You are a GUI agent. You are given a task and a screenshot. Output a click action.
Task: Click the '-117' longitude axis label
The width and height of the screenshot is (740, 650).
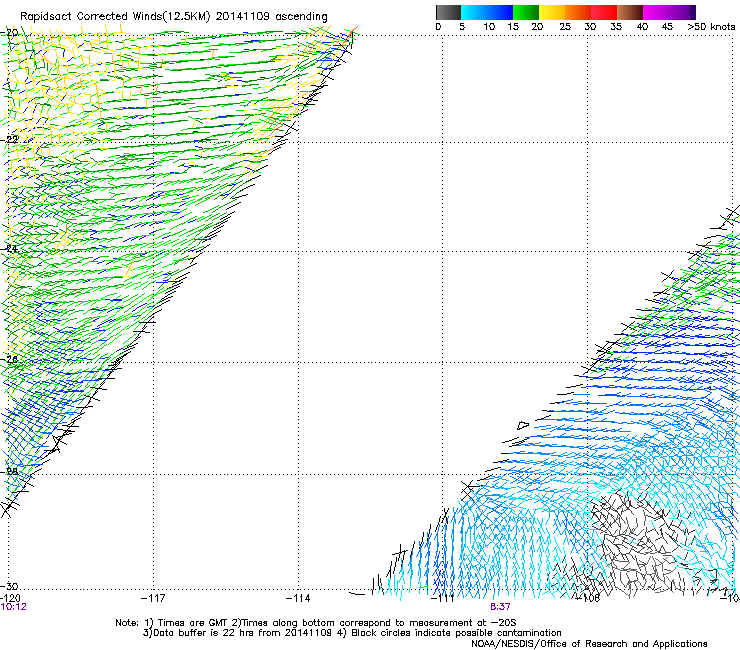coord(153,598)
